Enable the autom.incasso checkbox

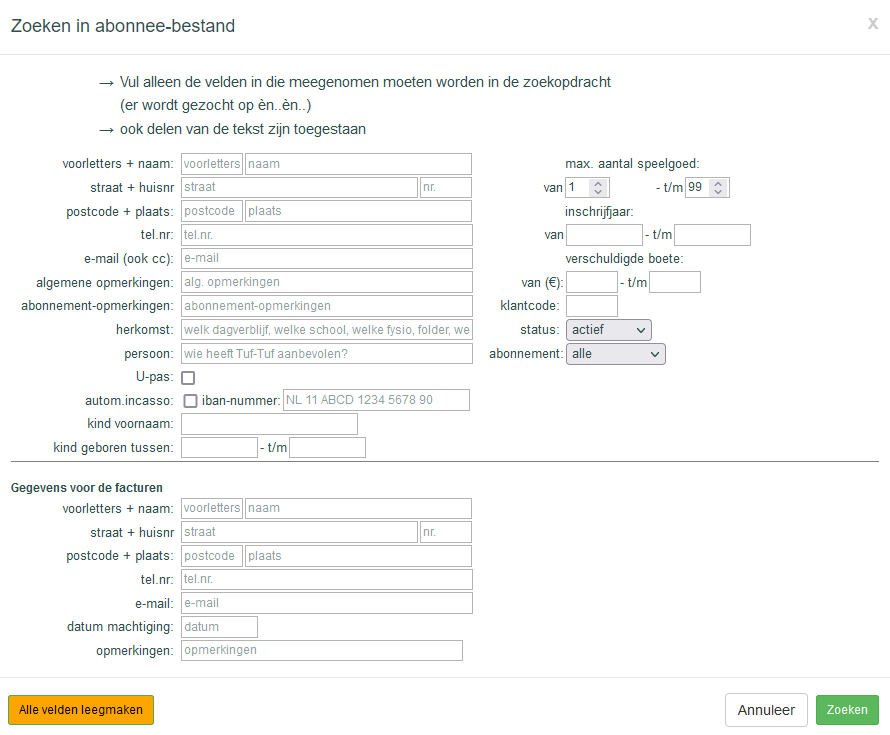[190, 401]
